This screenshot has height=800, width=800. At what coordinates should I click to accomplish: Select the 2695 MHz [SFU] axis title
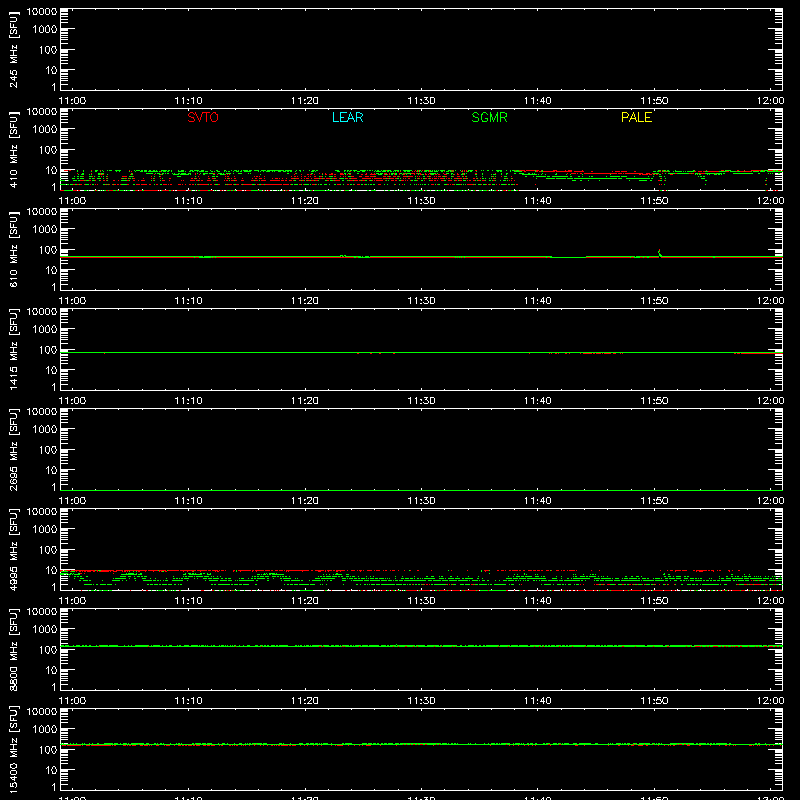[x=13, y=449]
